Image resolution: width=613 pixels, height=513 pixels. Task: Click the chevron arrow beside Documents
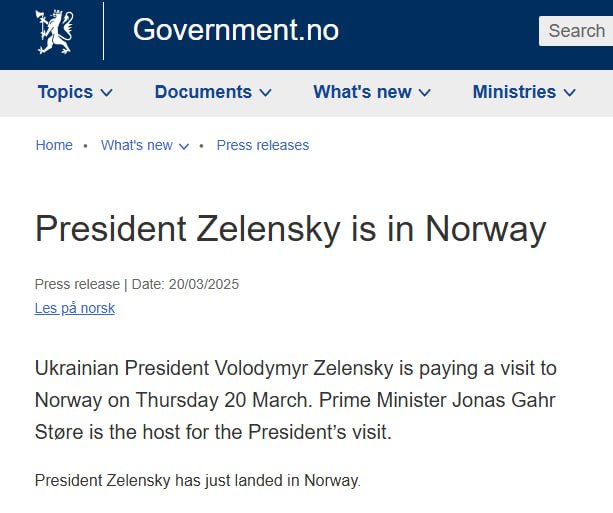pyautogui.click(x=265, y=93)
